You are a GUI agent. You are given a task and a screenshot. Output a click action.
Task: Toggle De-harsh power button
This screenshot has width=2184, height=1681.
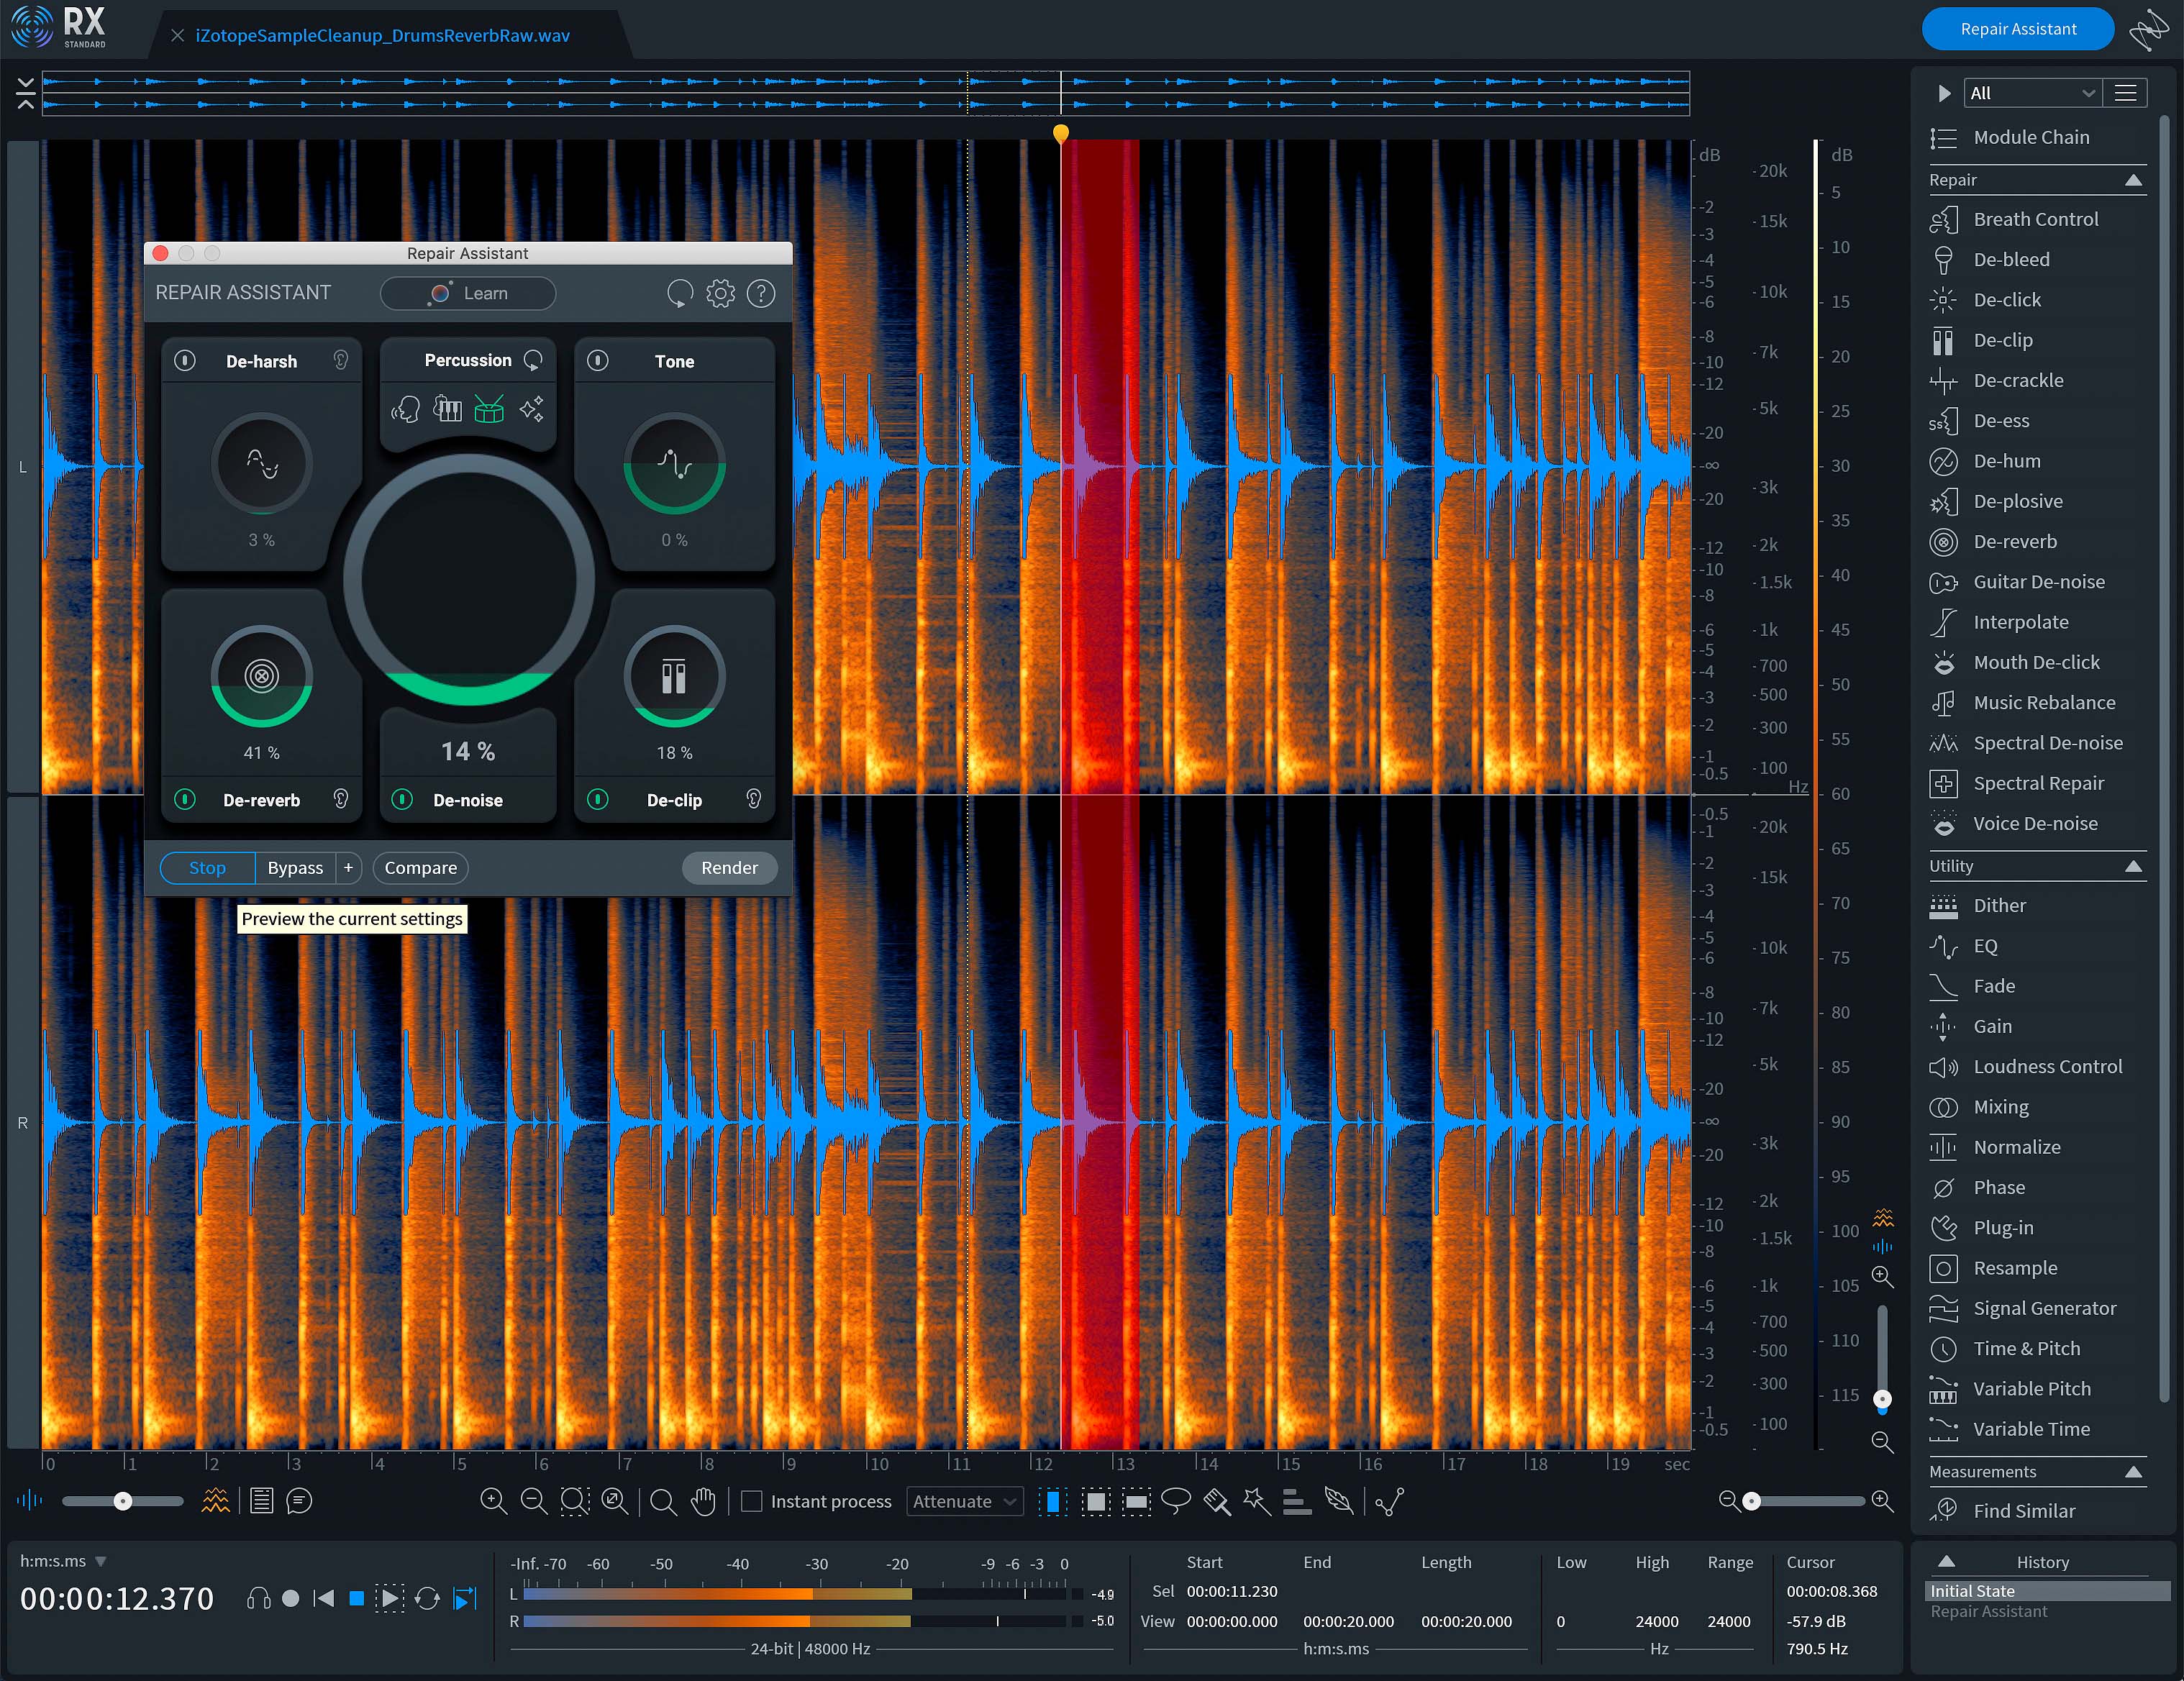coord(185,360)
